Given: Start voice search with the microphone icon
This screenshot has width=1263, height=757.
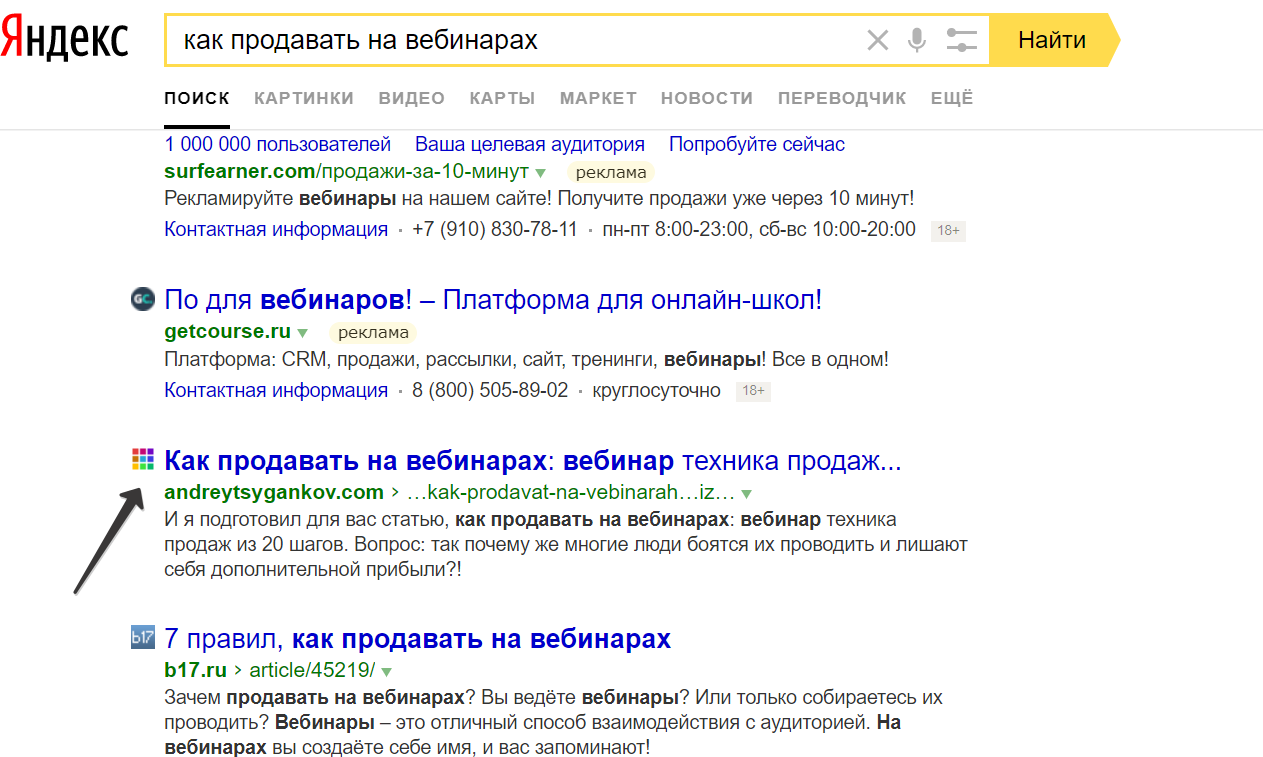Looking at the screenshot, I should [x=916, y=40].
